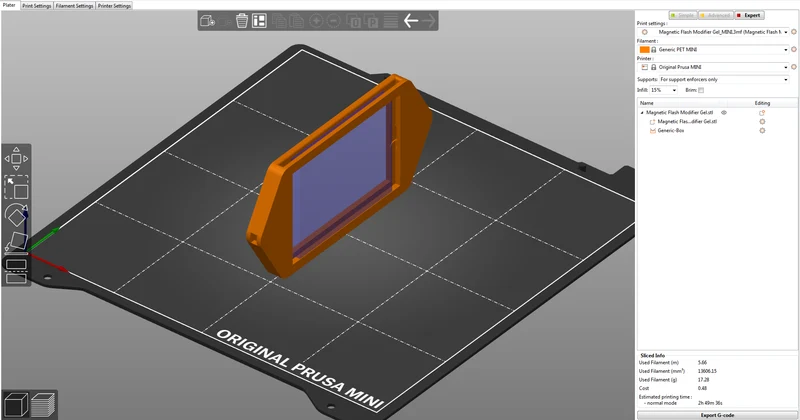The height and width of the screenshot is (420, 800).
Task: Click the Redo right arrow
Action: coord(429,21)
